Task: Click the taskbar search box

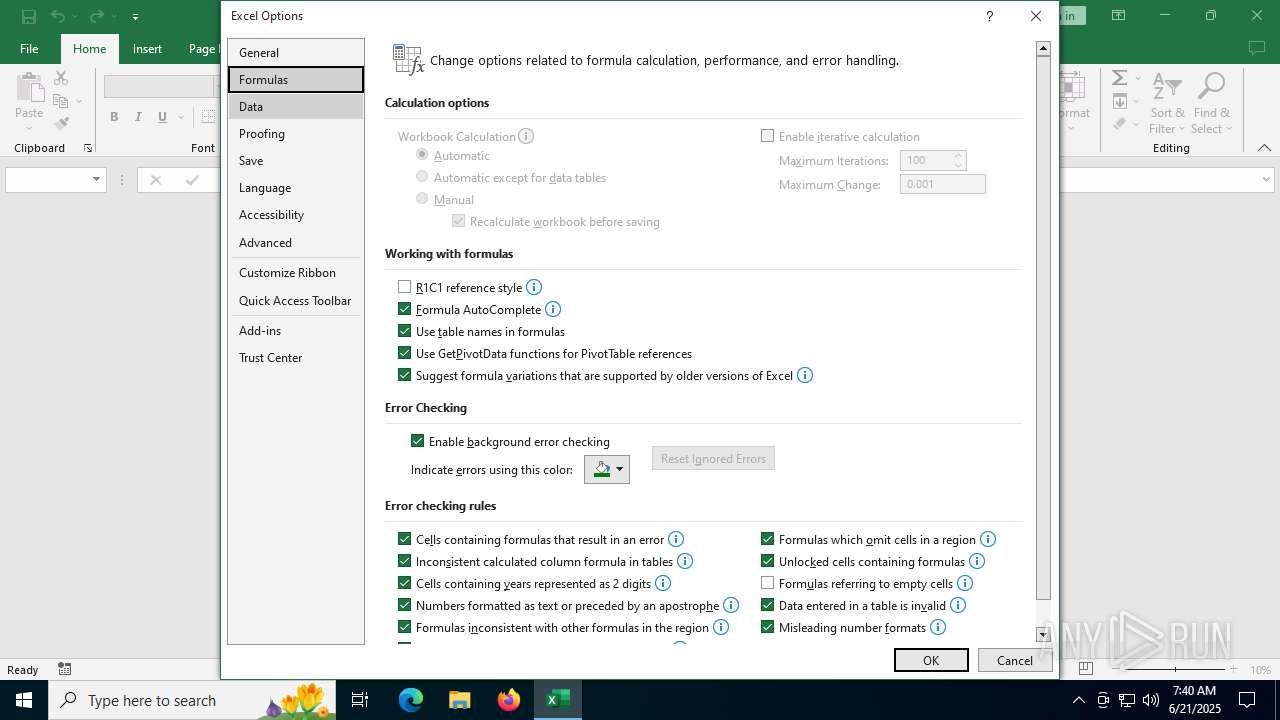Action: (192, 700)
